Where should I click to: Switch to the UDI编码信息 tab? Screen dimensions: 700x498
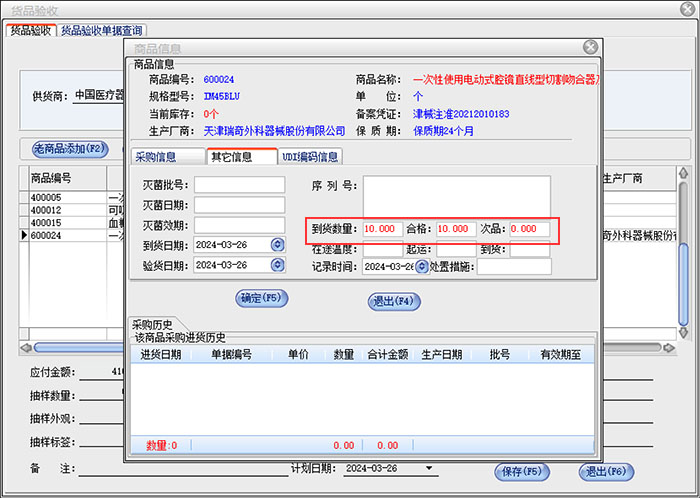click(x=310, y=156)
